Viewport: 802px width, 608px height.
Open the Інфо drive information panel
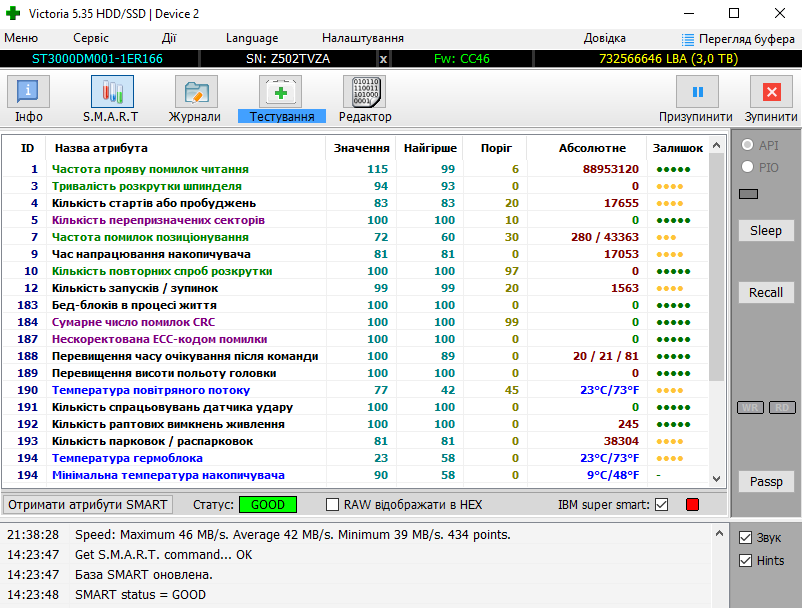click(x=29, y=93)
